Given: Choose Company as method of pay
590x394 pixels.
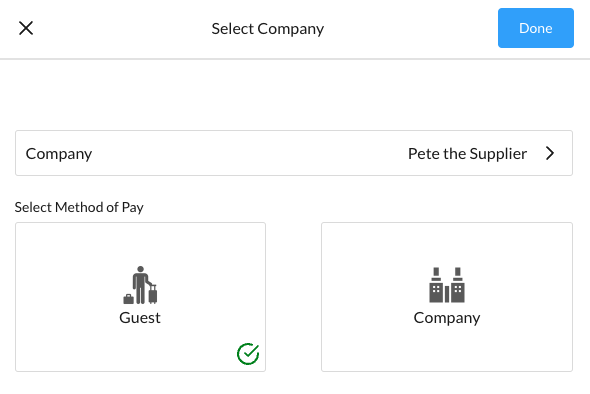Looking at the screenshot, I should coord(447,297).
